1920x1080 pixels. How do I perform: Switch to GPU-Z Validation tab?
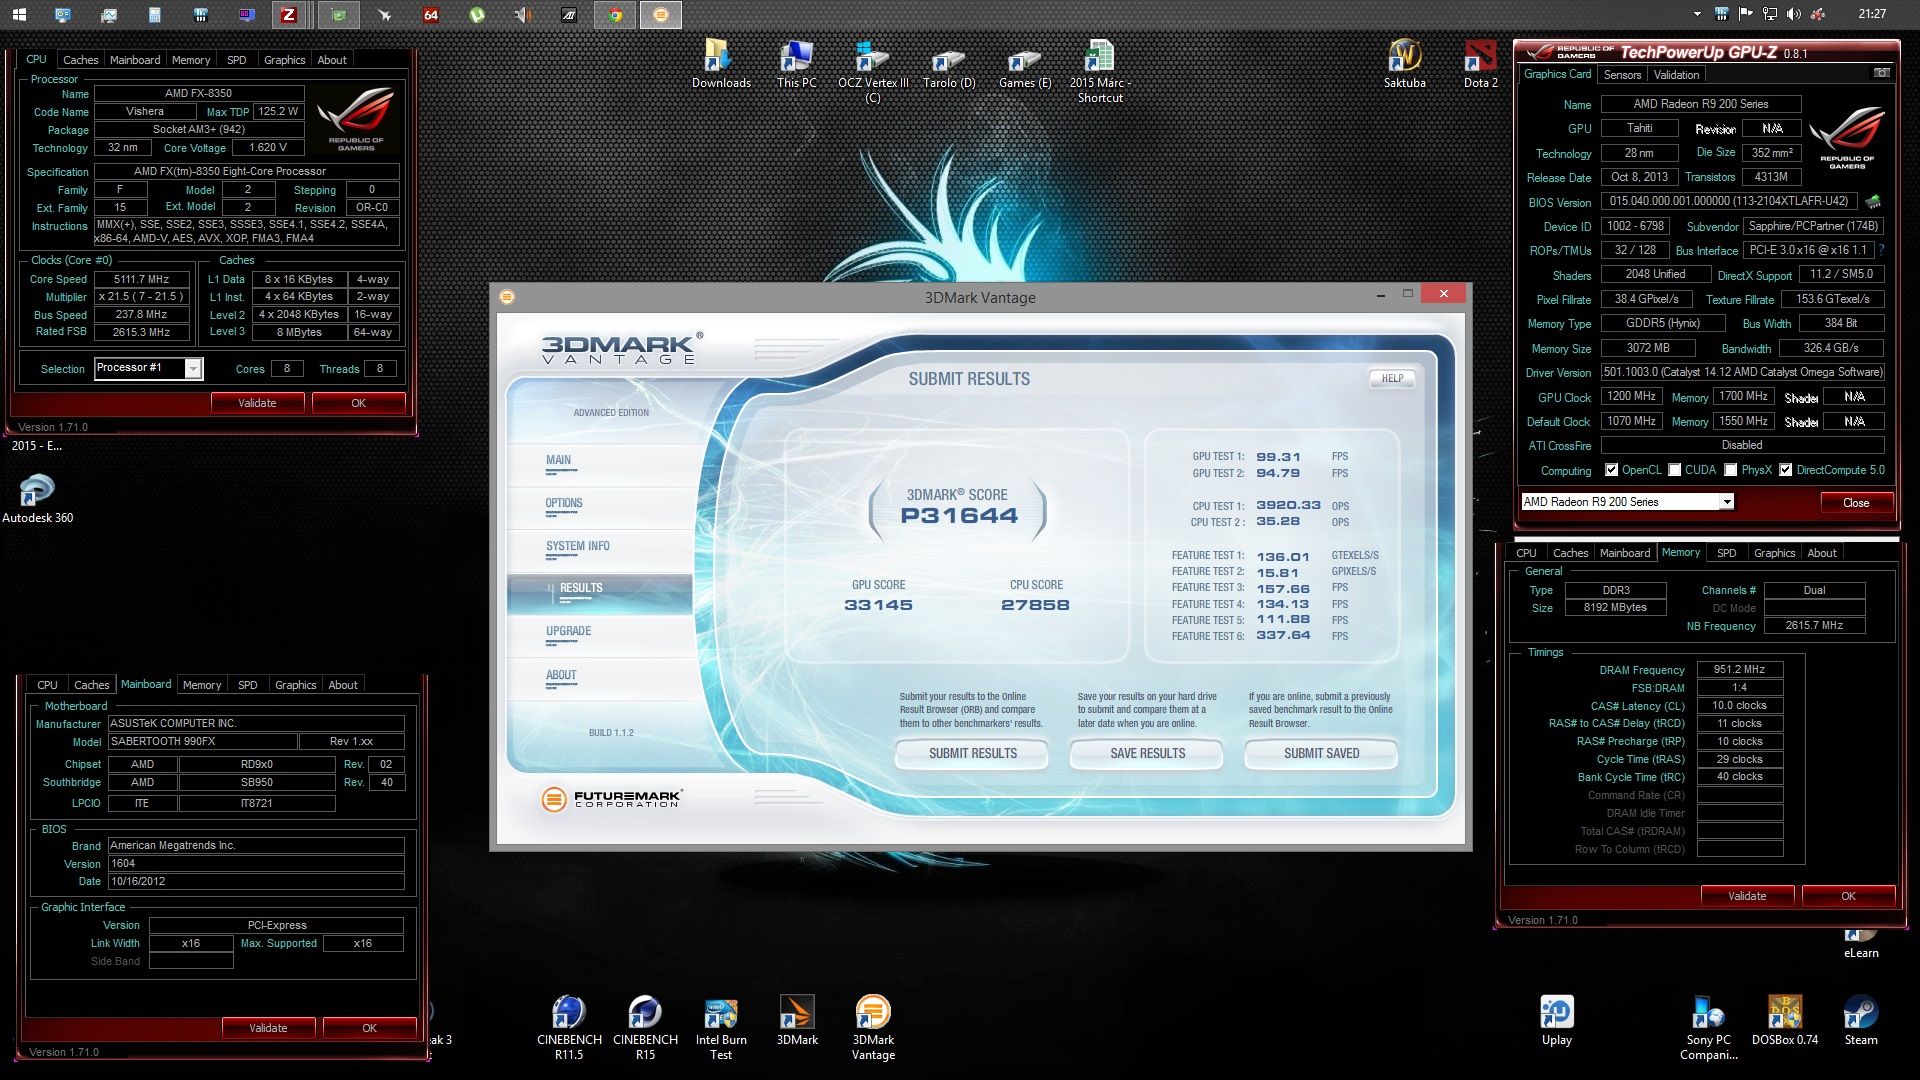tap(1676, 75)
